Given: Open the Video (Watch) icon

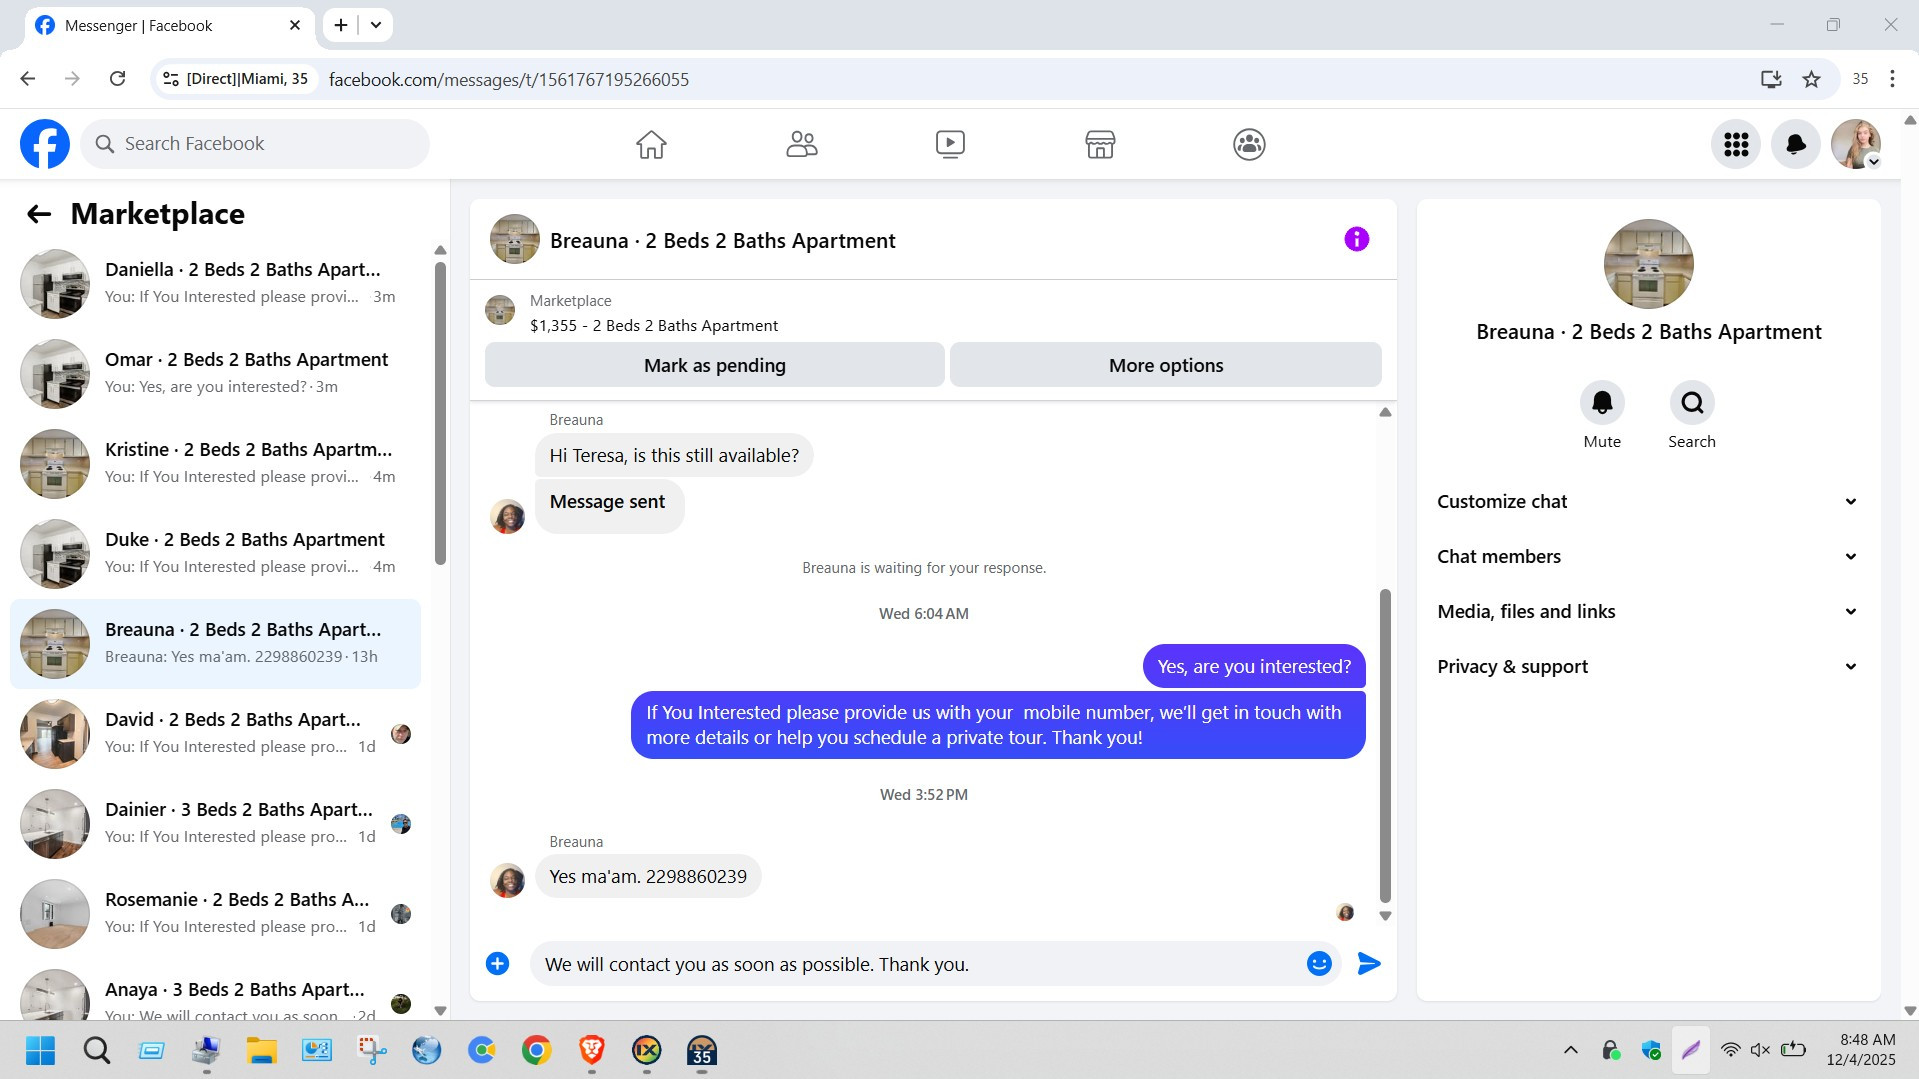Looking at the screenshot, I should [950, 144].
